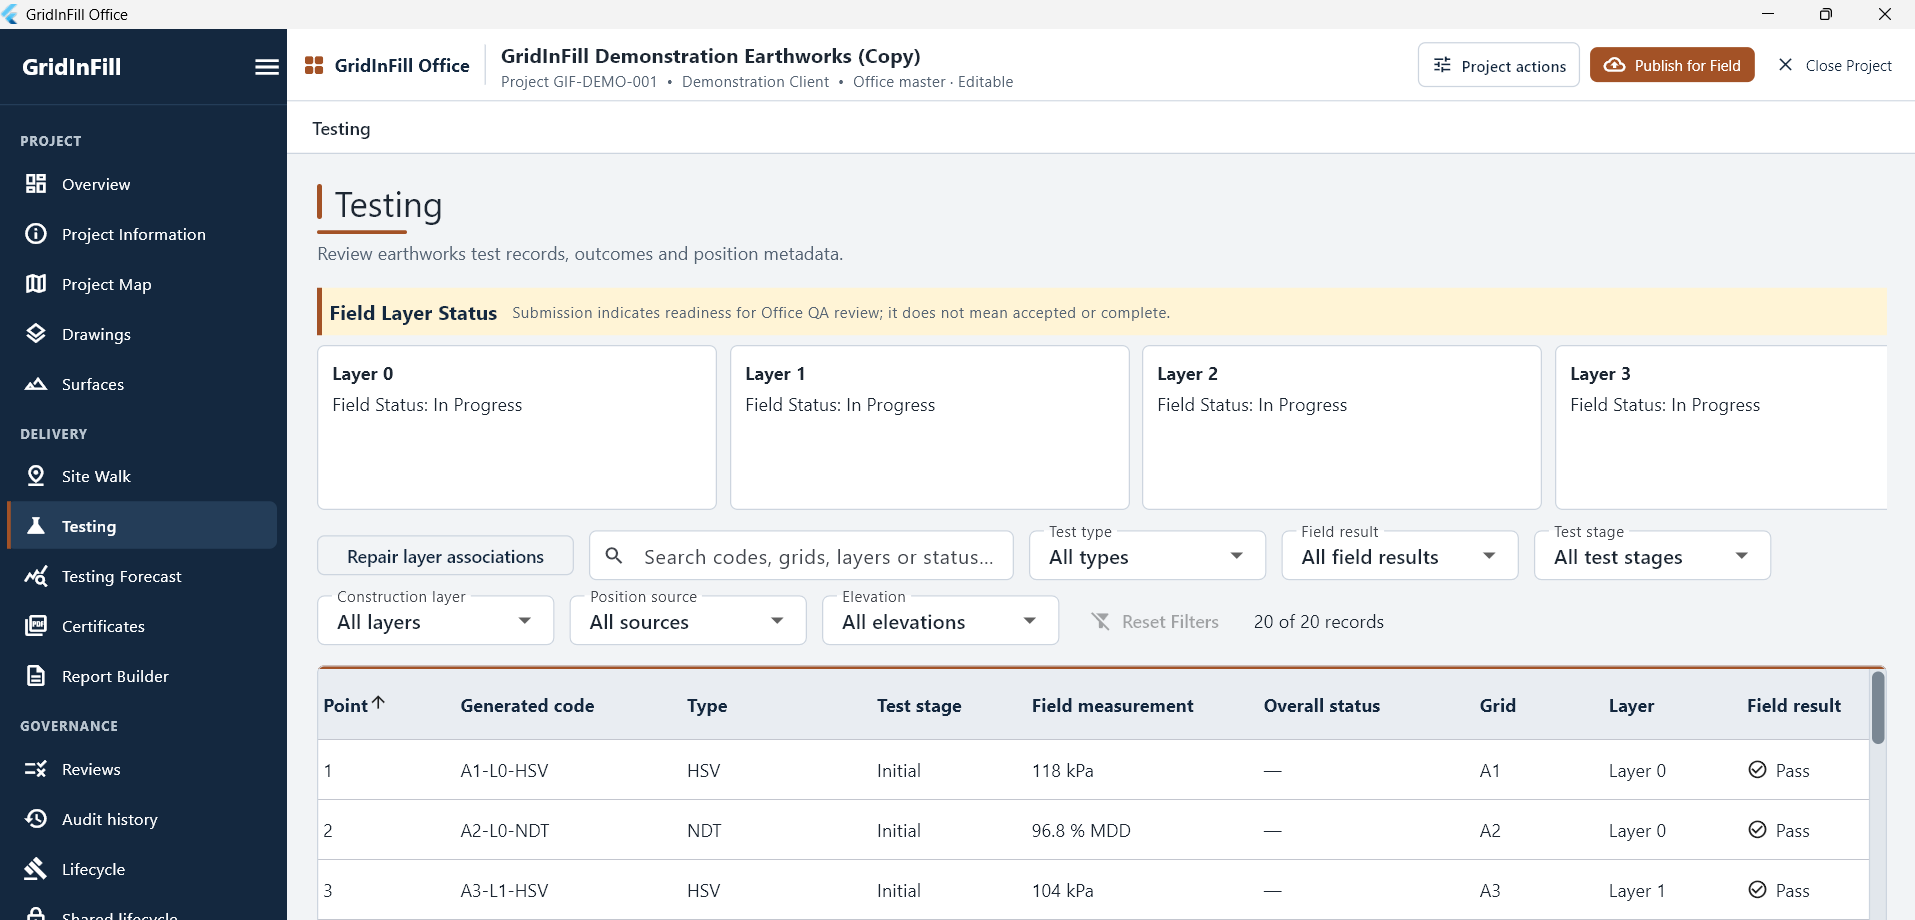This screenshot has width=1915, height=920.
Task: Click the Testing Forecast chart icon
Action: 36,576
